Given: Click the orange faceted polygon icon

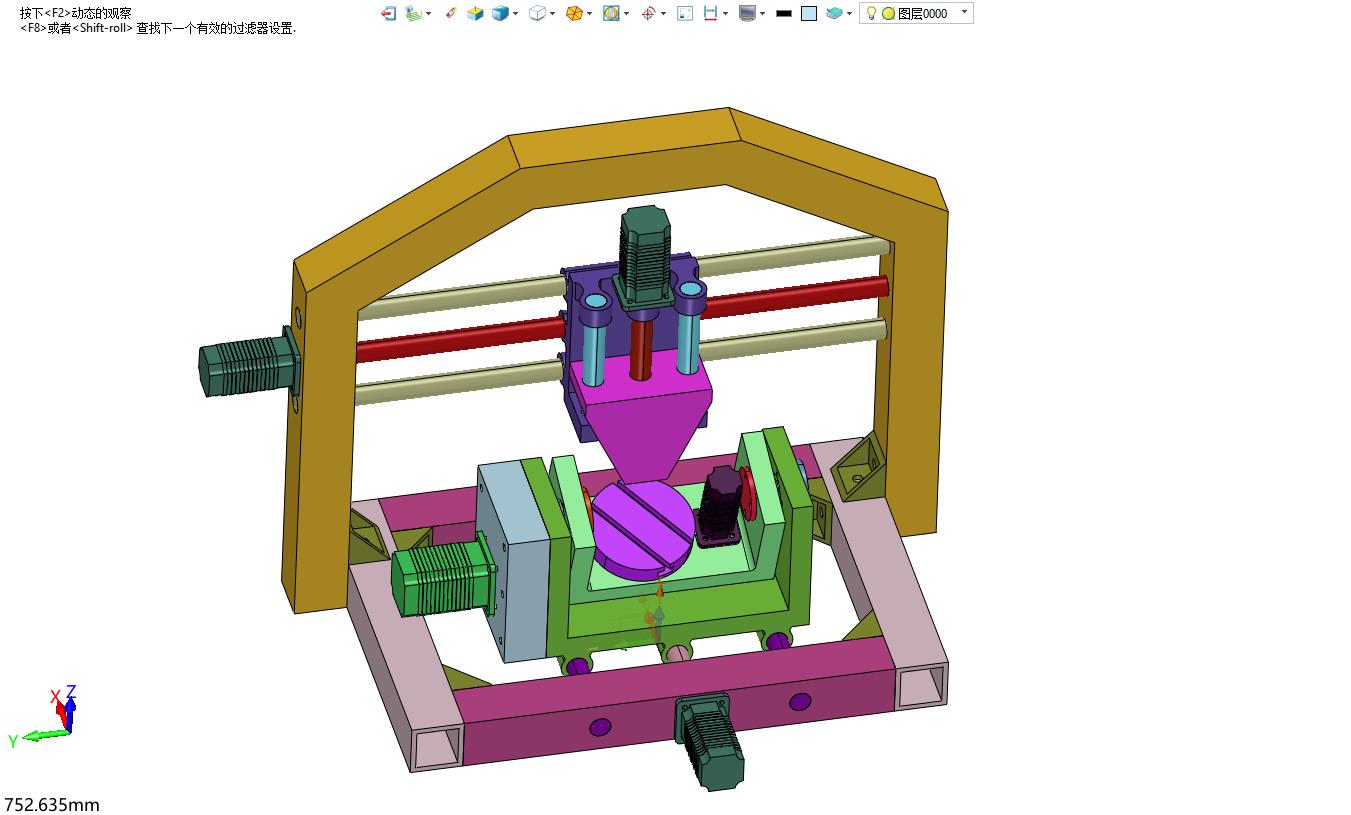Looking at the screenshot, I should (574, 13).
